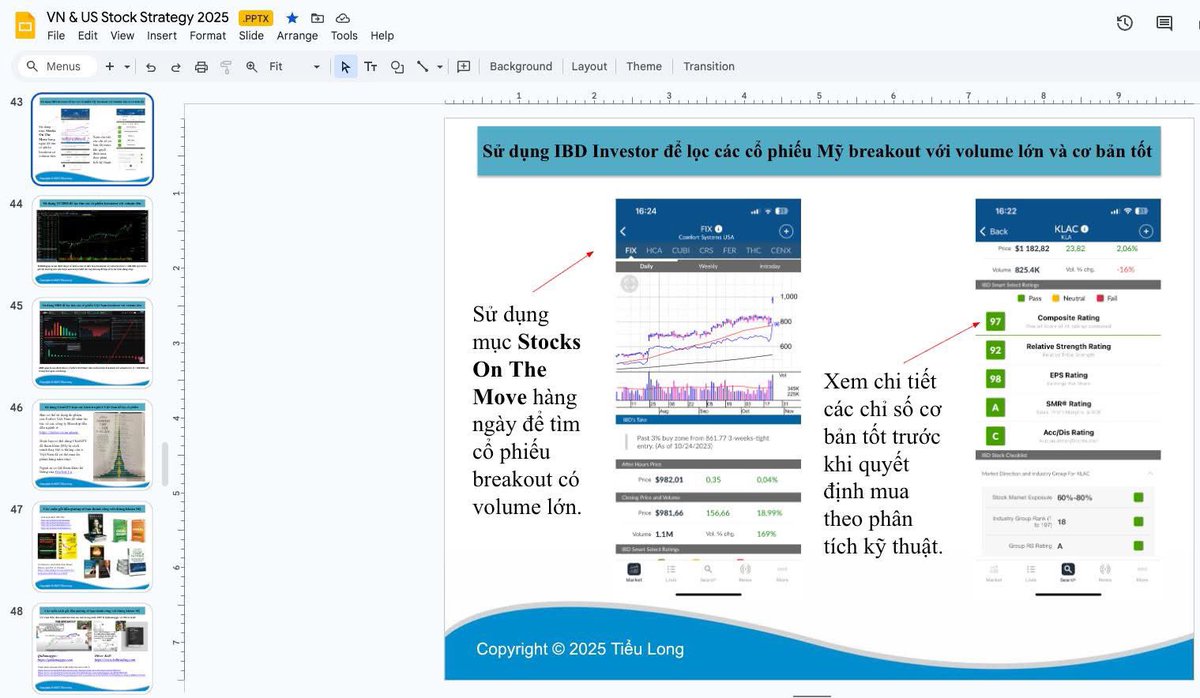Image resolution: width=1200 pixels, height=698 pixels.
Task: Click the text 'Stocks On The Move'
Action: (x=526, y=370)
